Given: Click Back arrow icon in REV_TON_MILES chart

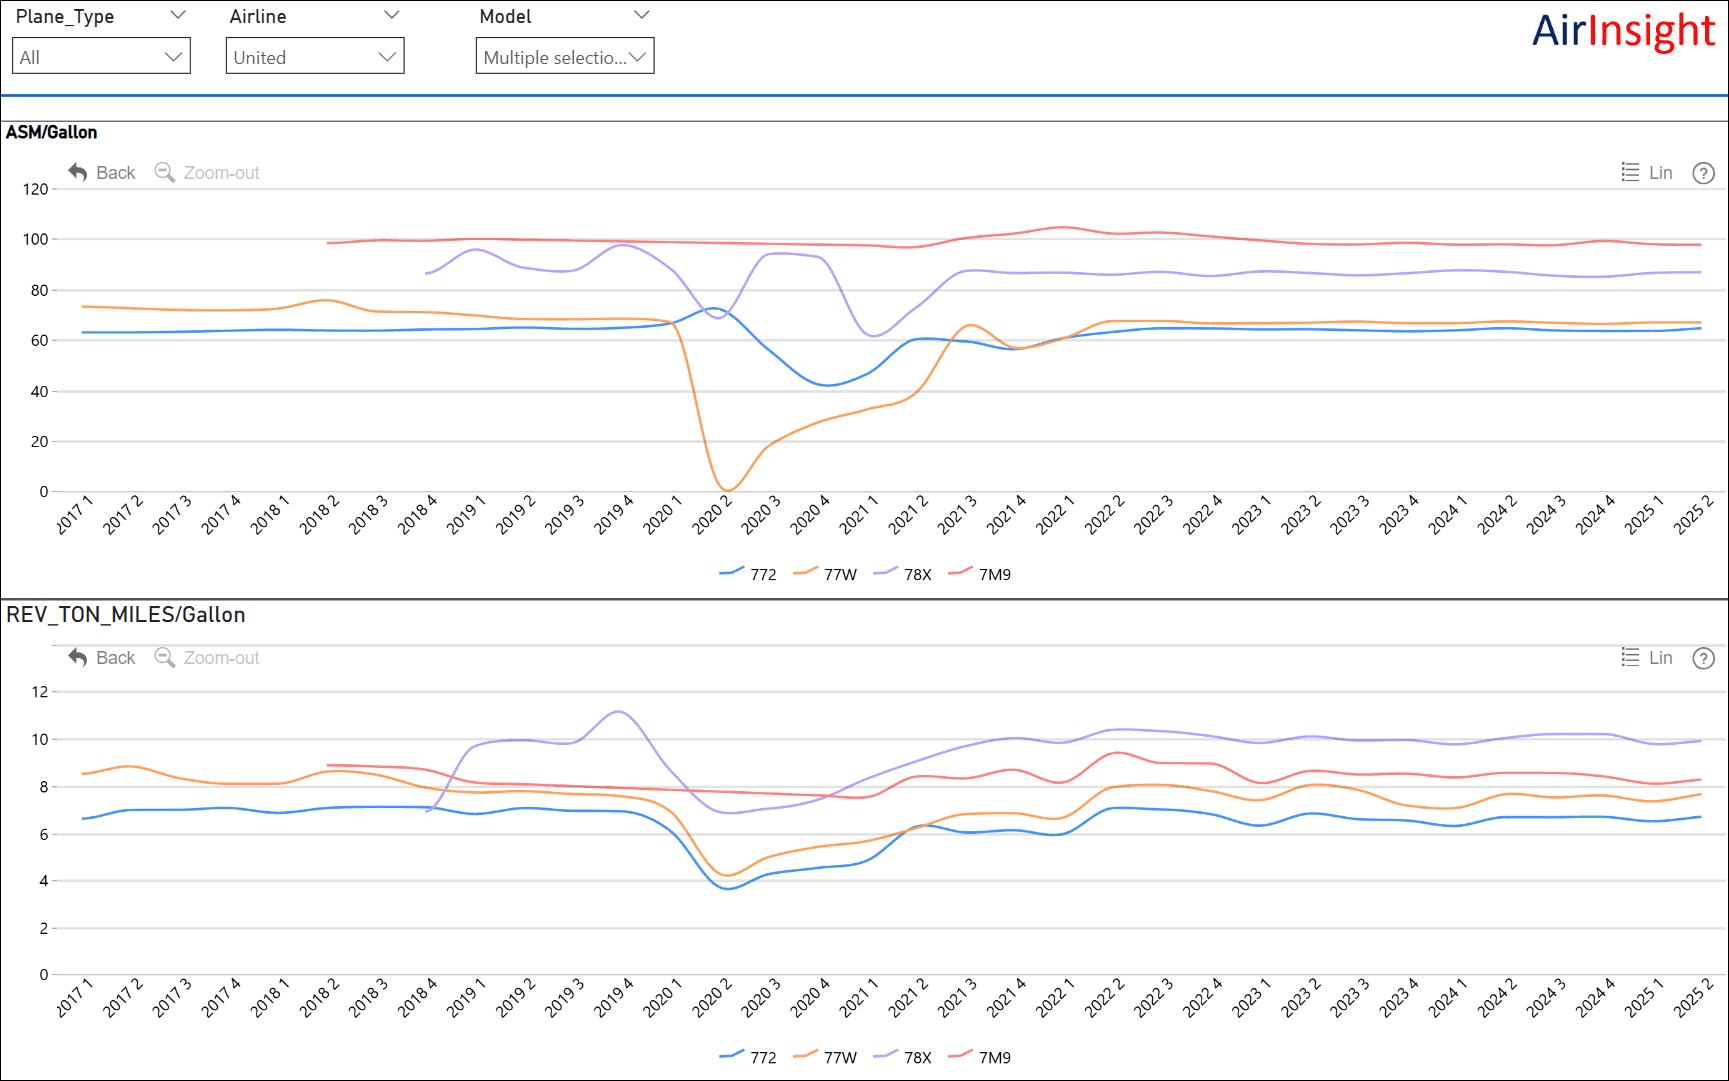Looking at the screenshot, I should [x=78, y=657].
